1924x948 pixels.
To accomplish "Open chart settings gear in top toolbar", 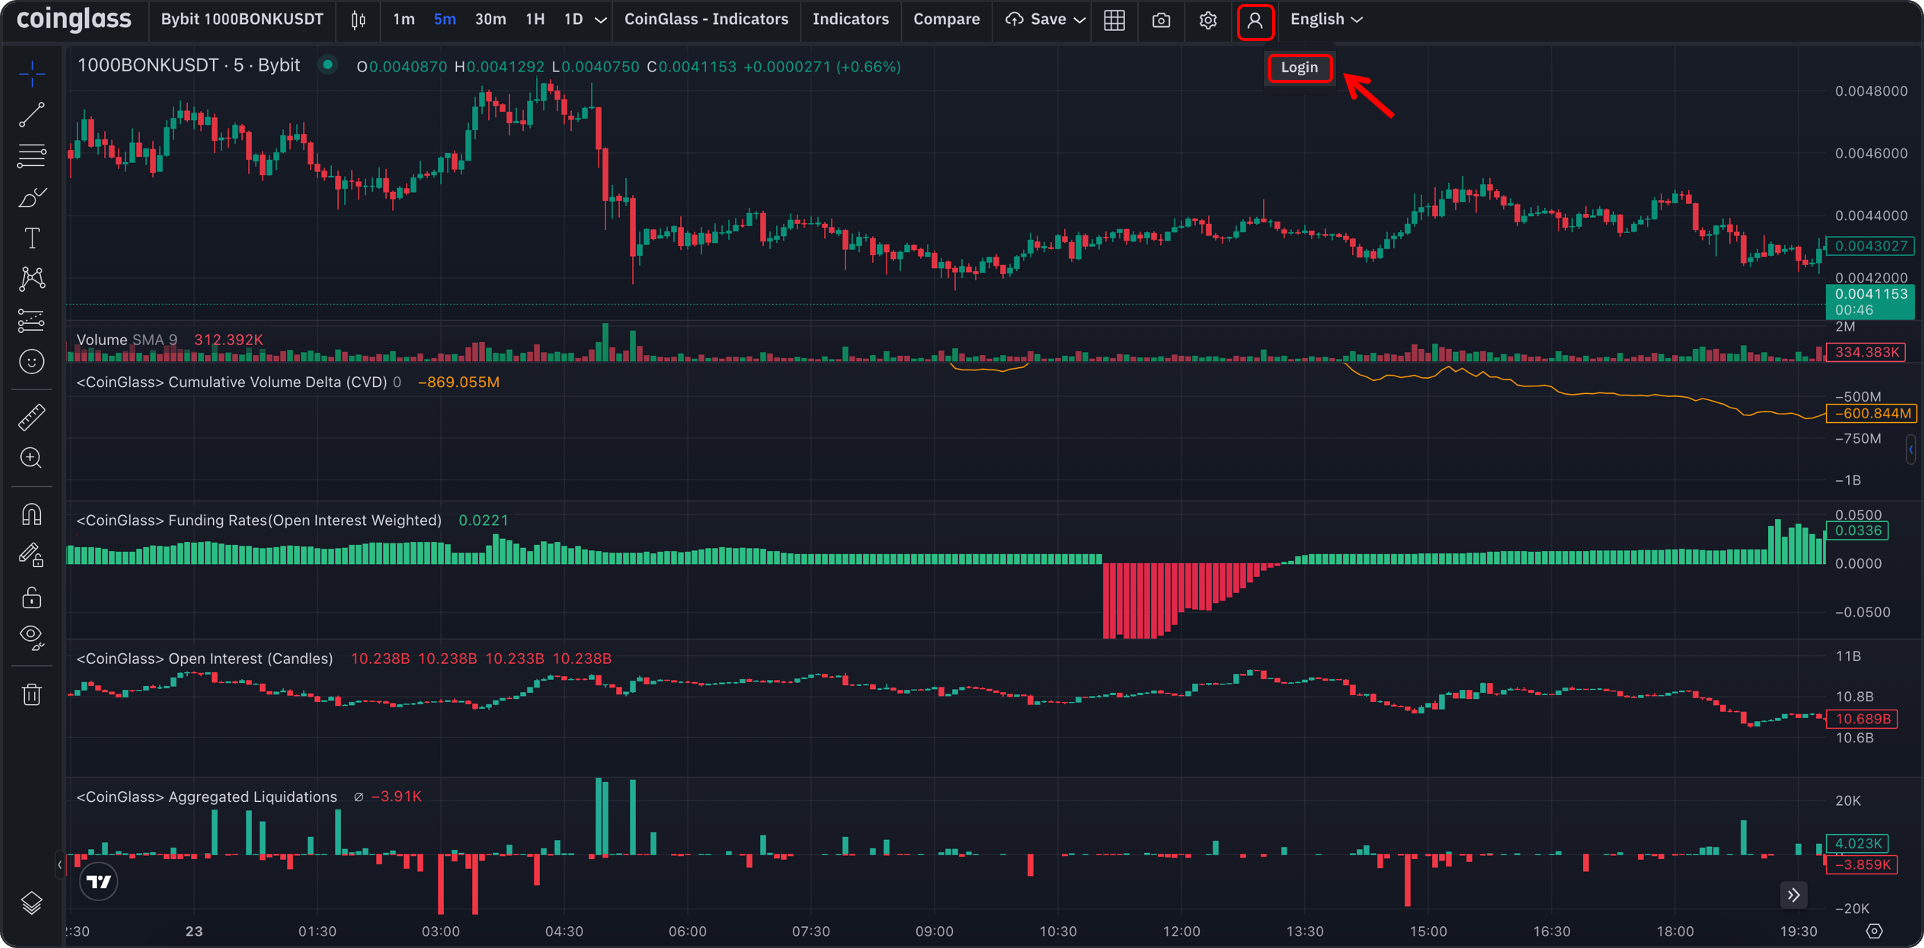I will (1208, 20).
